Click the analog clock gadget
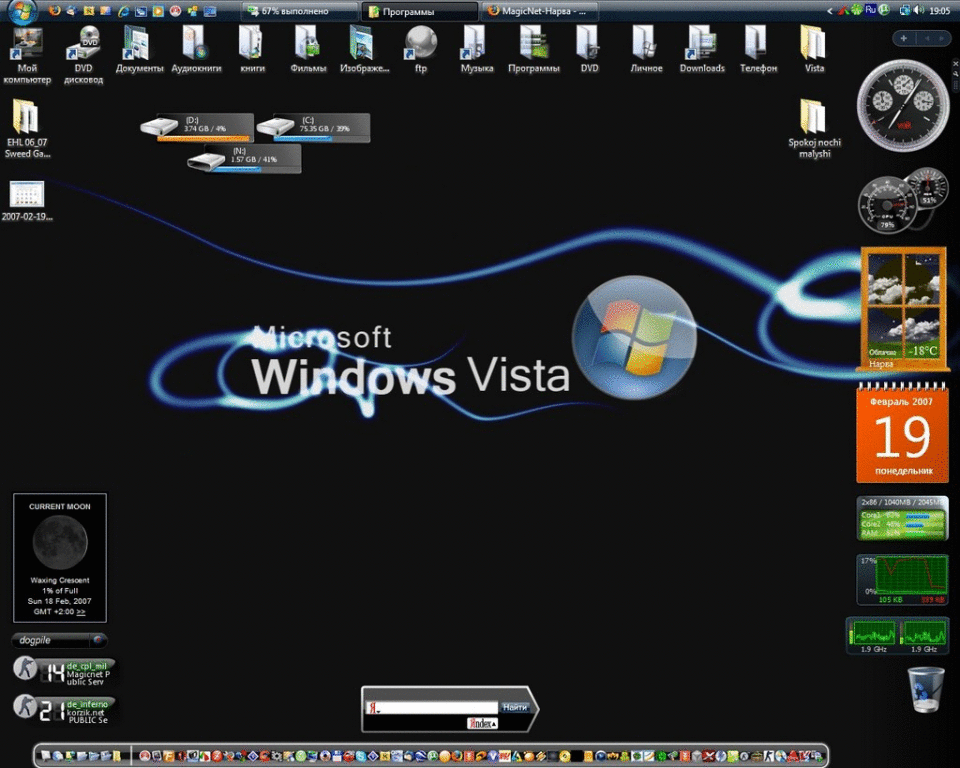960x768 pixels. point(902,105)
